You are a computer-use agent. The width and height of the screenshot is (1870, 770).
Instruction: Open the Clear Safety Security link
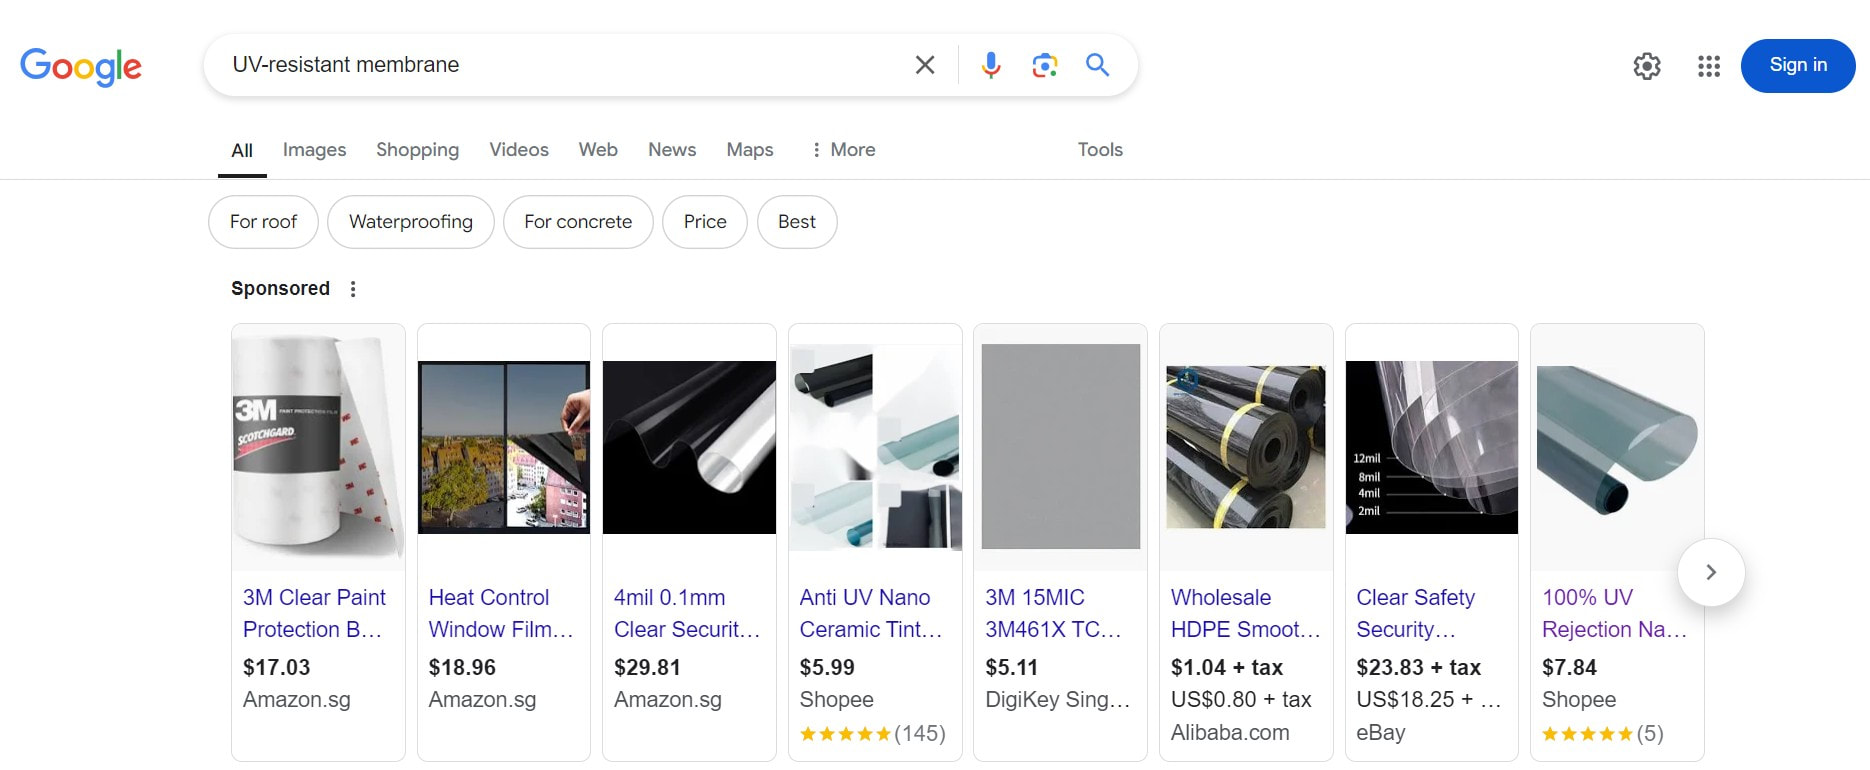pos(1416,613)
